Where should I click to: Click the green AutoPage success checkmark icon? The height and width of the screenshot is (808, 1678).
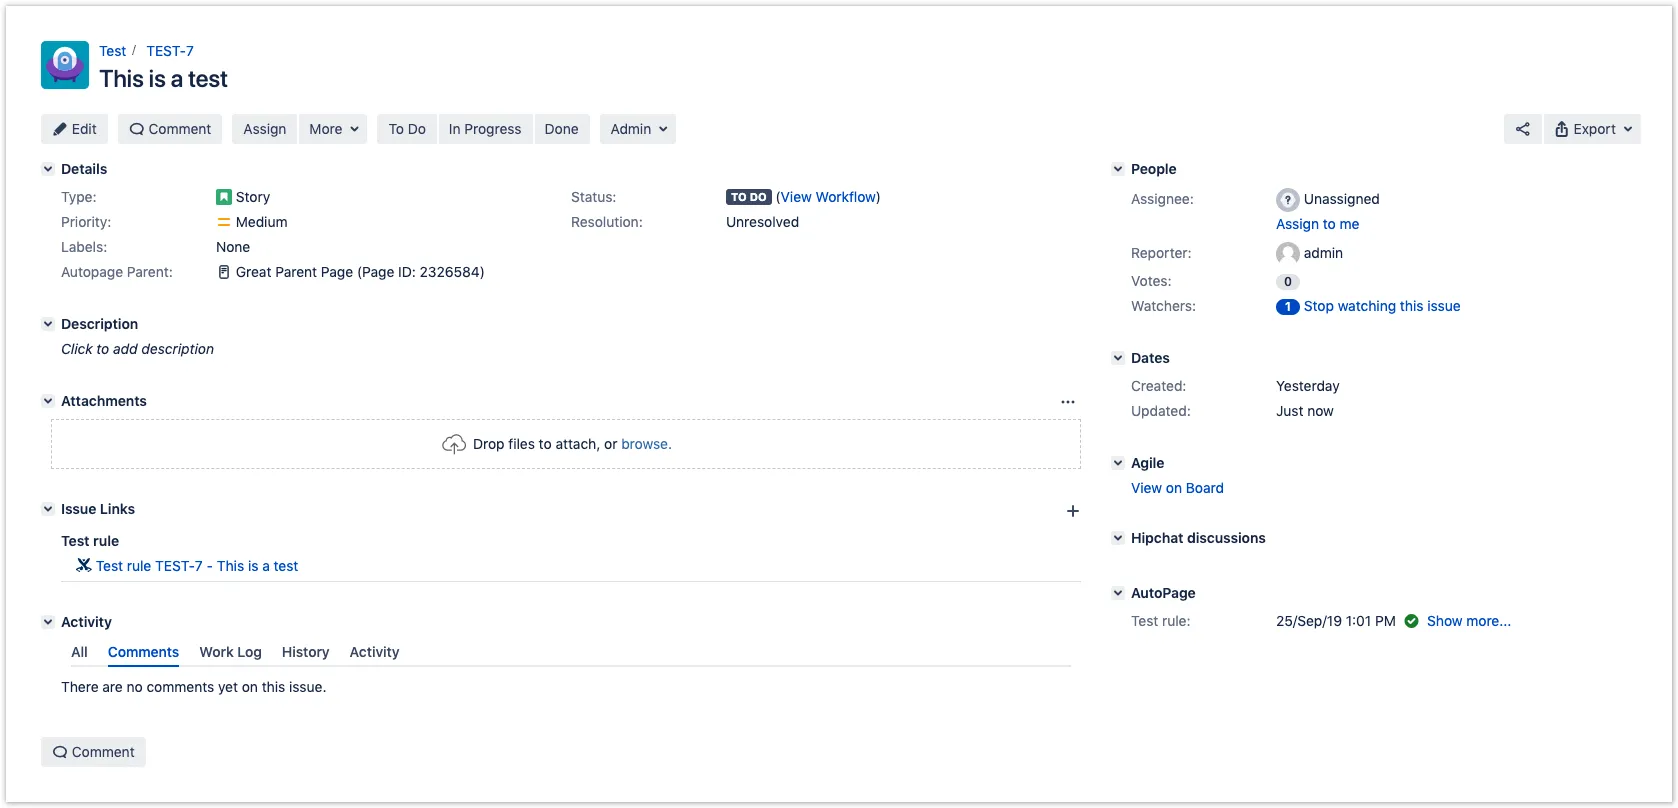1411,621
